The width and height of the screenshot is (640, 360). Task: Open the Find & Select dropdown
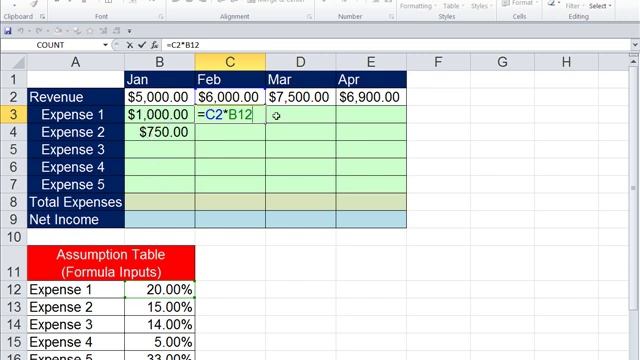point(600,6)
